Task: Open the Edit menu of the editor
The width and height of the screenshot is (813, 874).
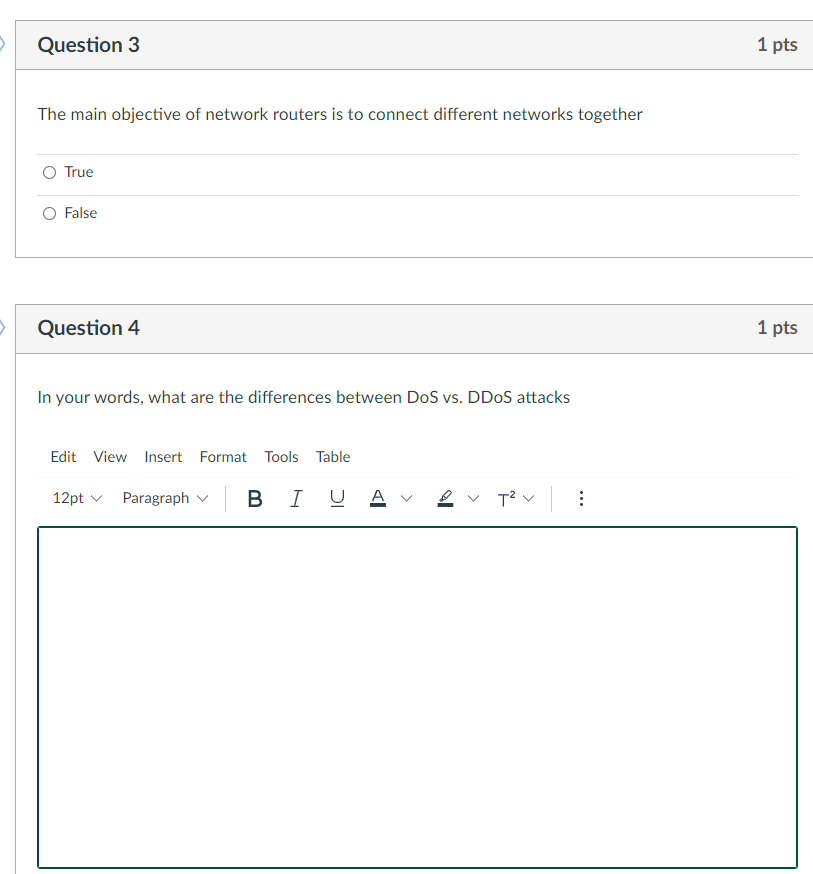Action: click(x=63, y=457)
